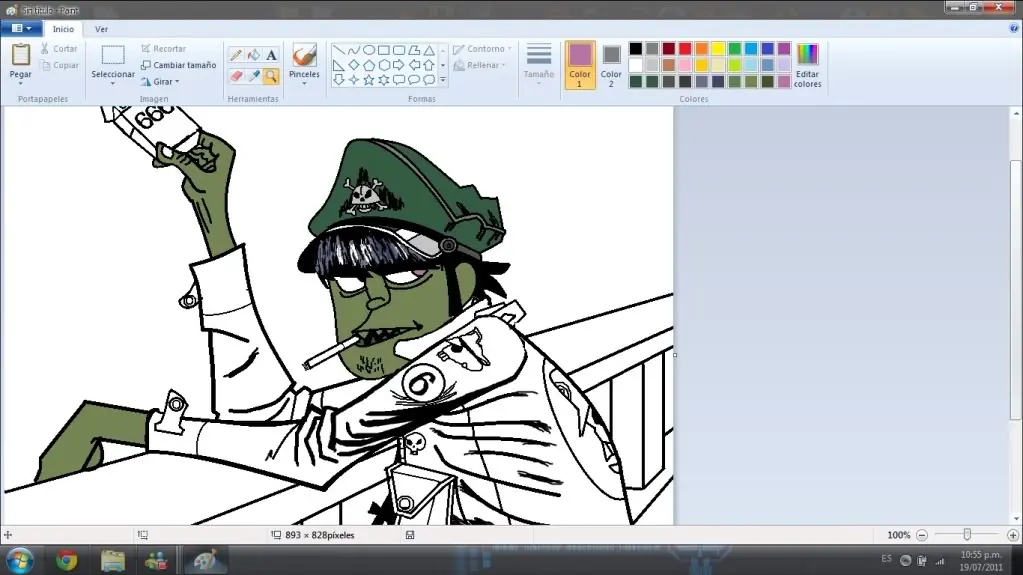Screen dimensions: 1023x575
Task: Click the Pinceles brush icon
Action: (304, 55)
